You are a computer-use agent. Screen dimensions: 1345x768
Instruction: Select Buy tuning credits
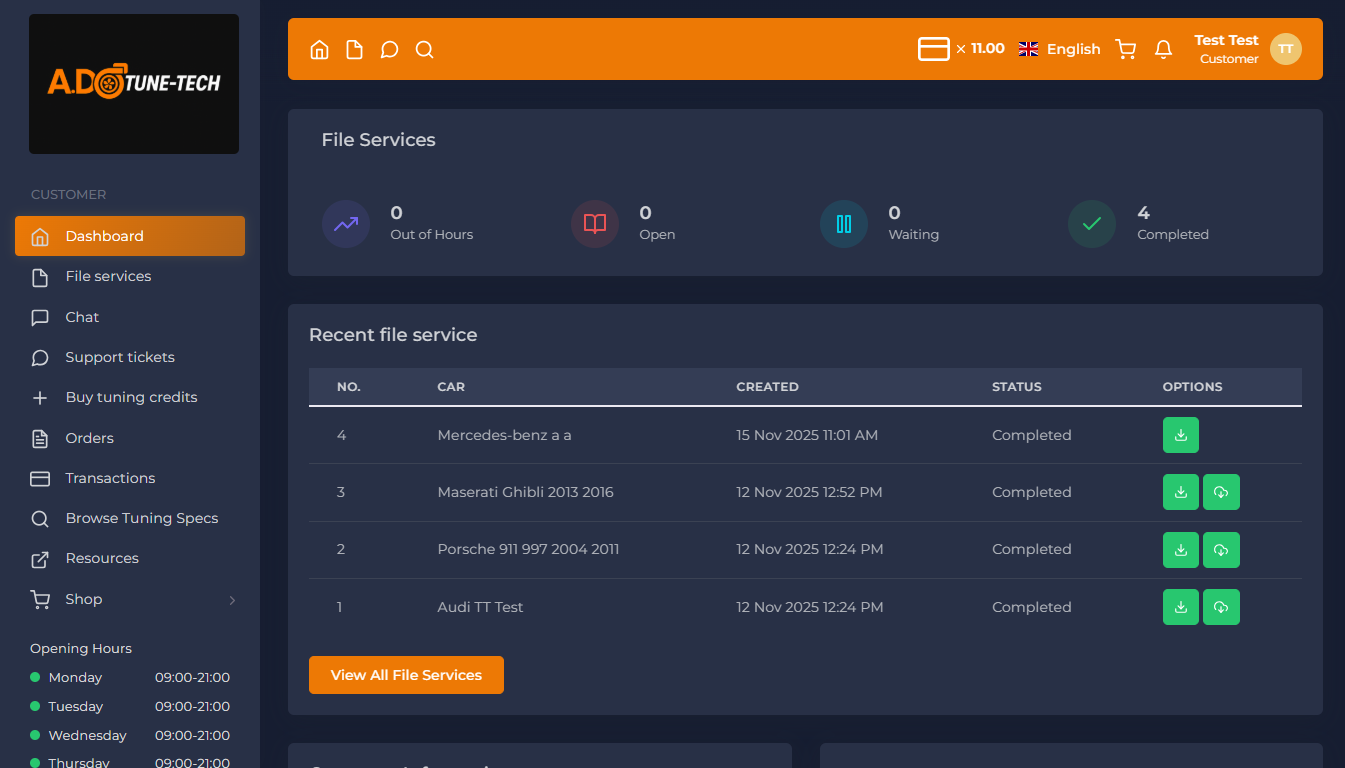coord(130,397)
